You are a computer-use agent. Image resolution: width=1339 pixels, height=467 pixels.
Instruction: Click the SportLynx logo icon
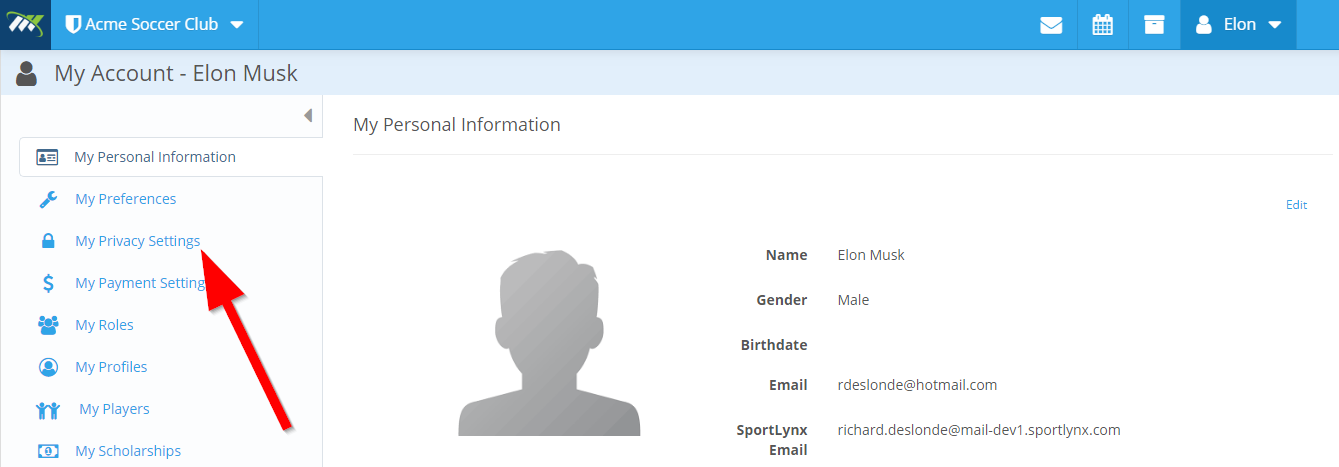(25, 24)
